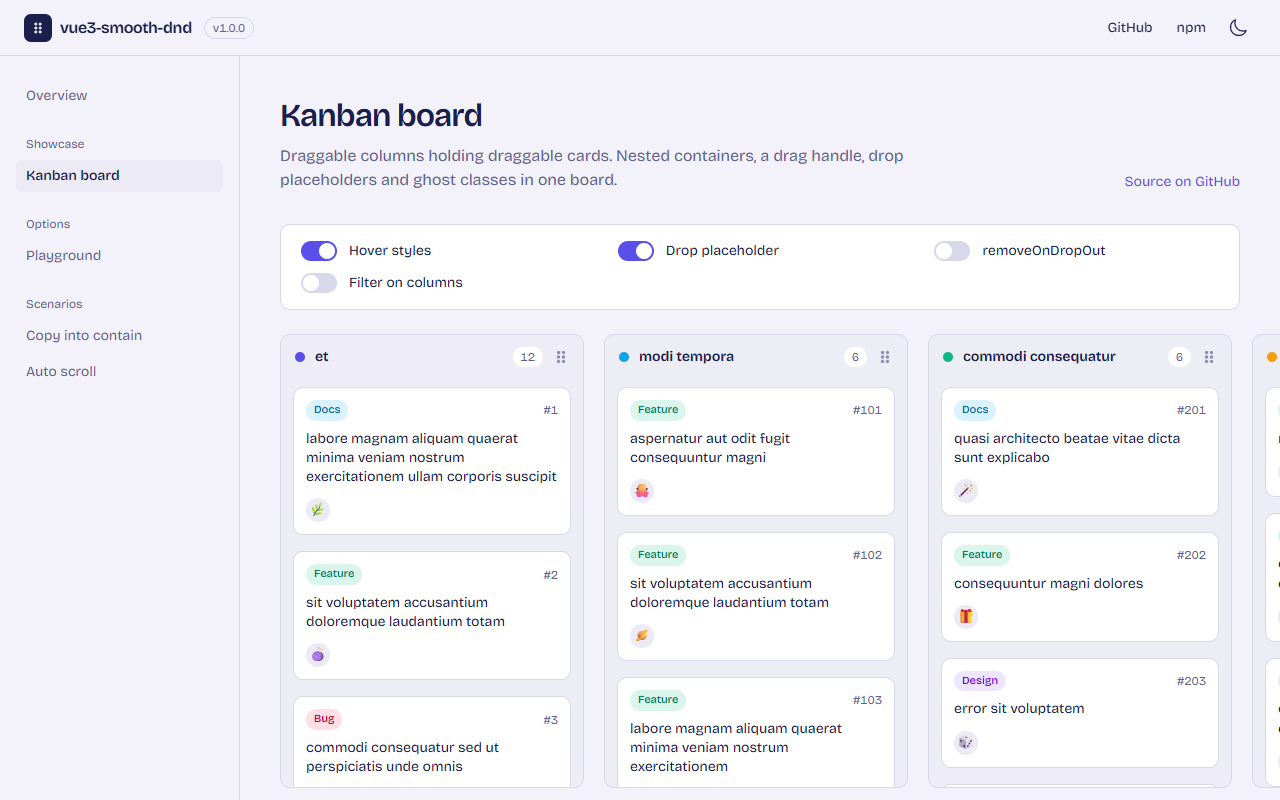
Task: Click the 'modi tempora' column title
Action: point(686,357)
